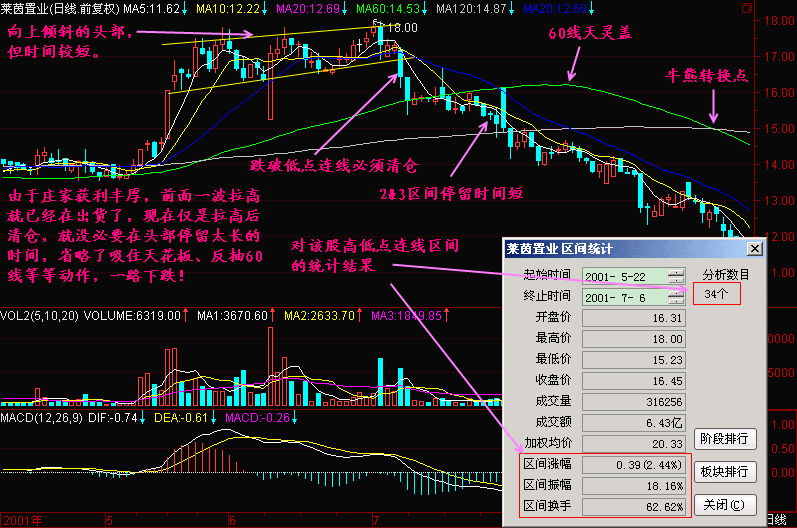Increase the 终止时间 date with up spinner
Screen dimensions: 797x528
pyautogui.click(x=677, y=293)
